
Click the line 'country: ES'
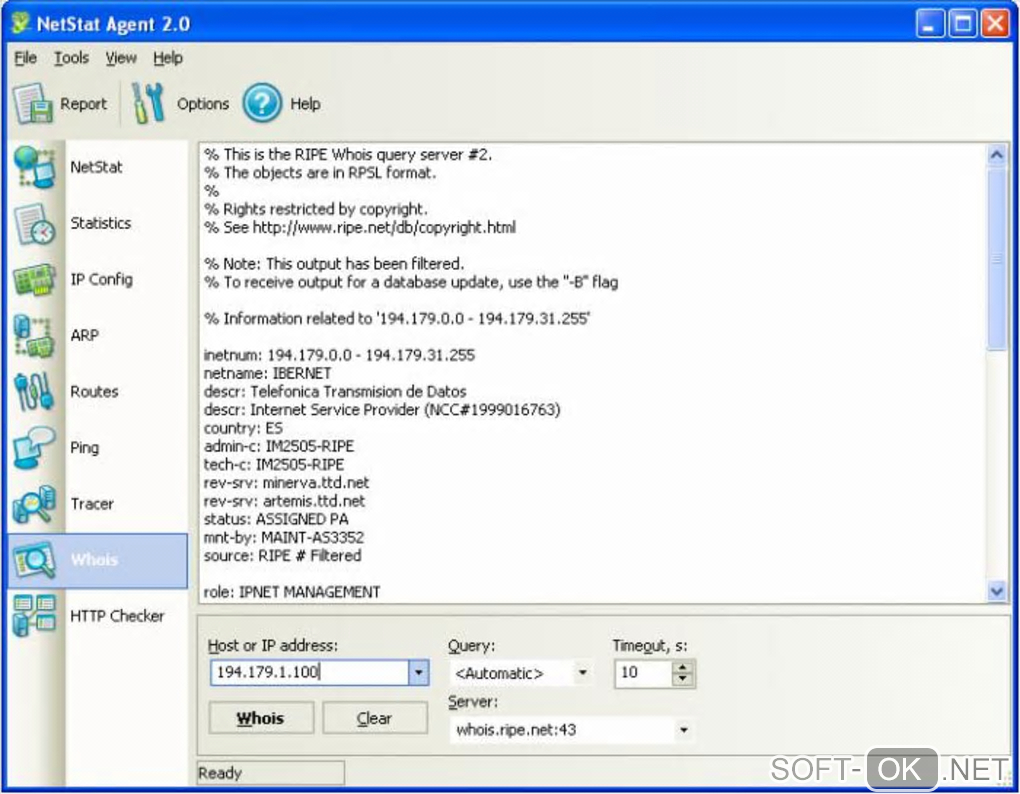click(x=243, y=428)
